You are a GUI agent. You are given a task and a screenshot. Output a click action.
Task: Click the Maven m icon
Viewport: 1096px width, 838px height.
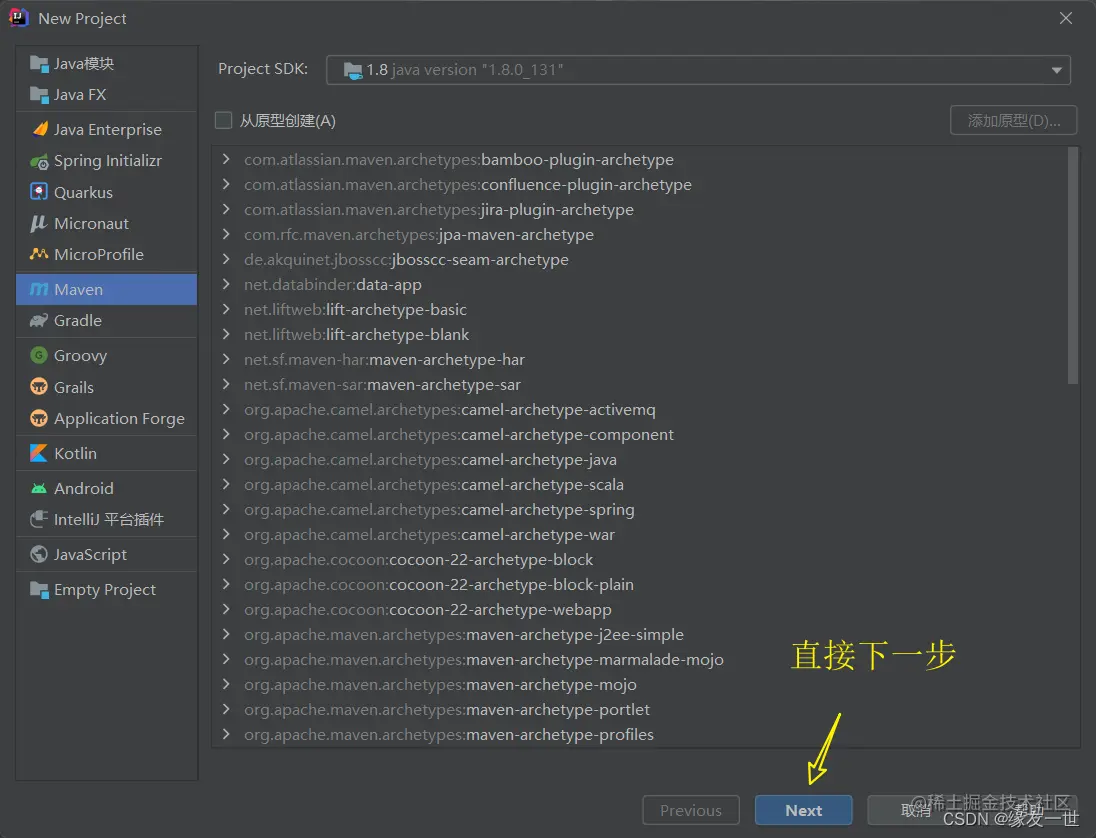(39, 289)
